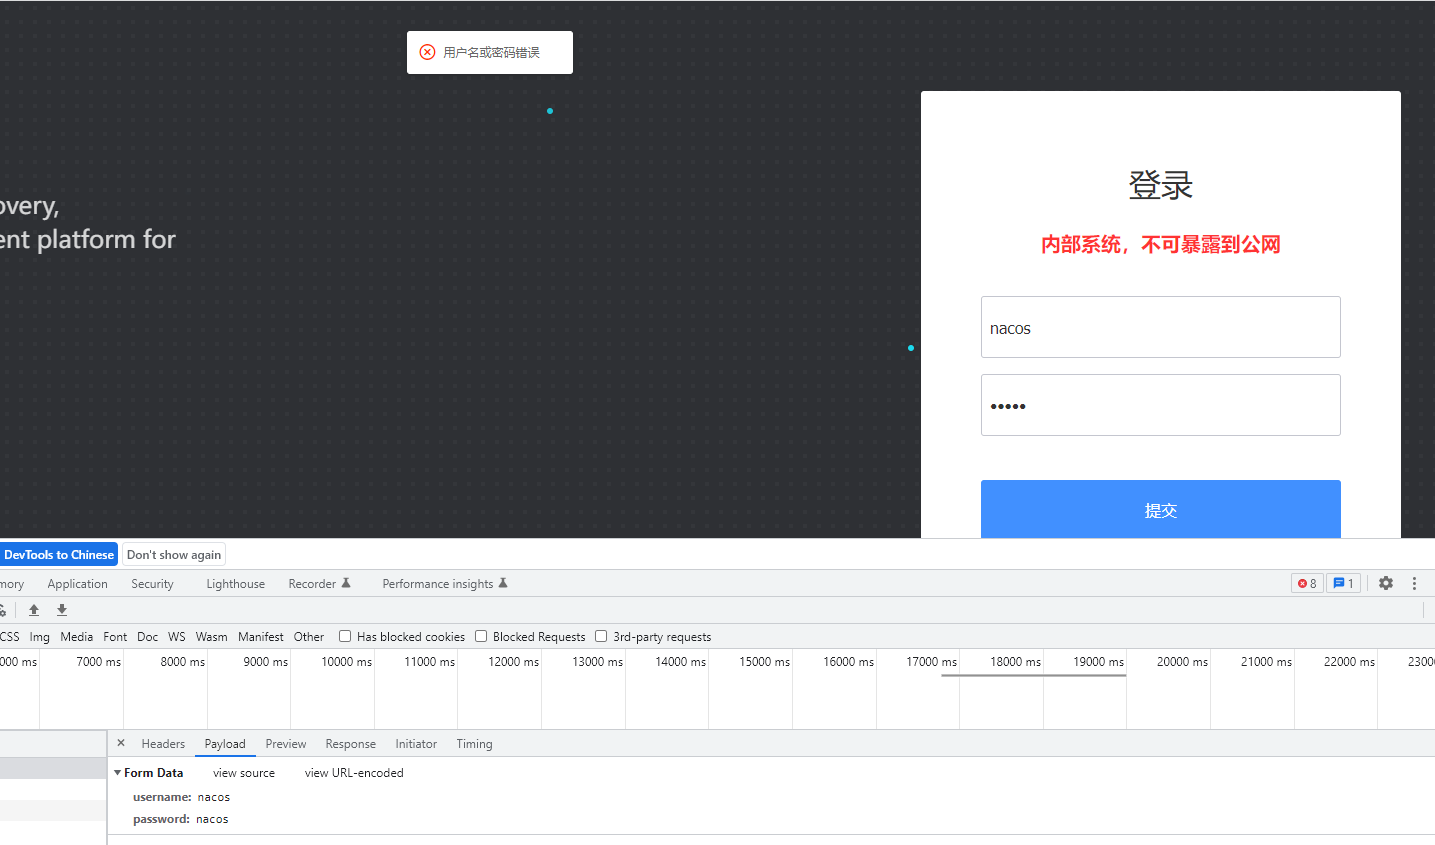
Task: Toggle Has blocked cookies checkbox
Action: point(345,636)
